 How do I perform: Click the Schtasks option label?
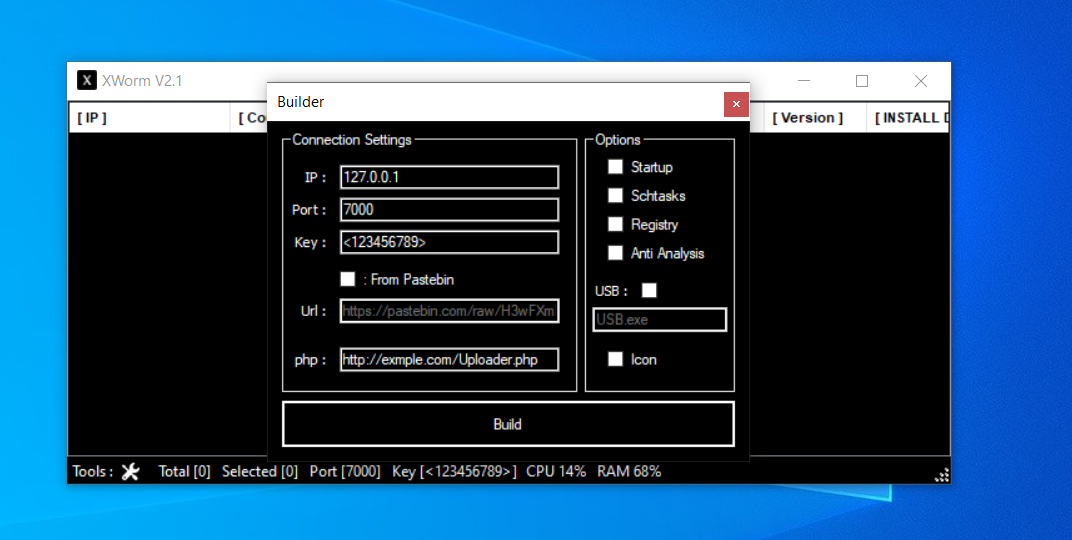pos(658,195)
